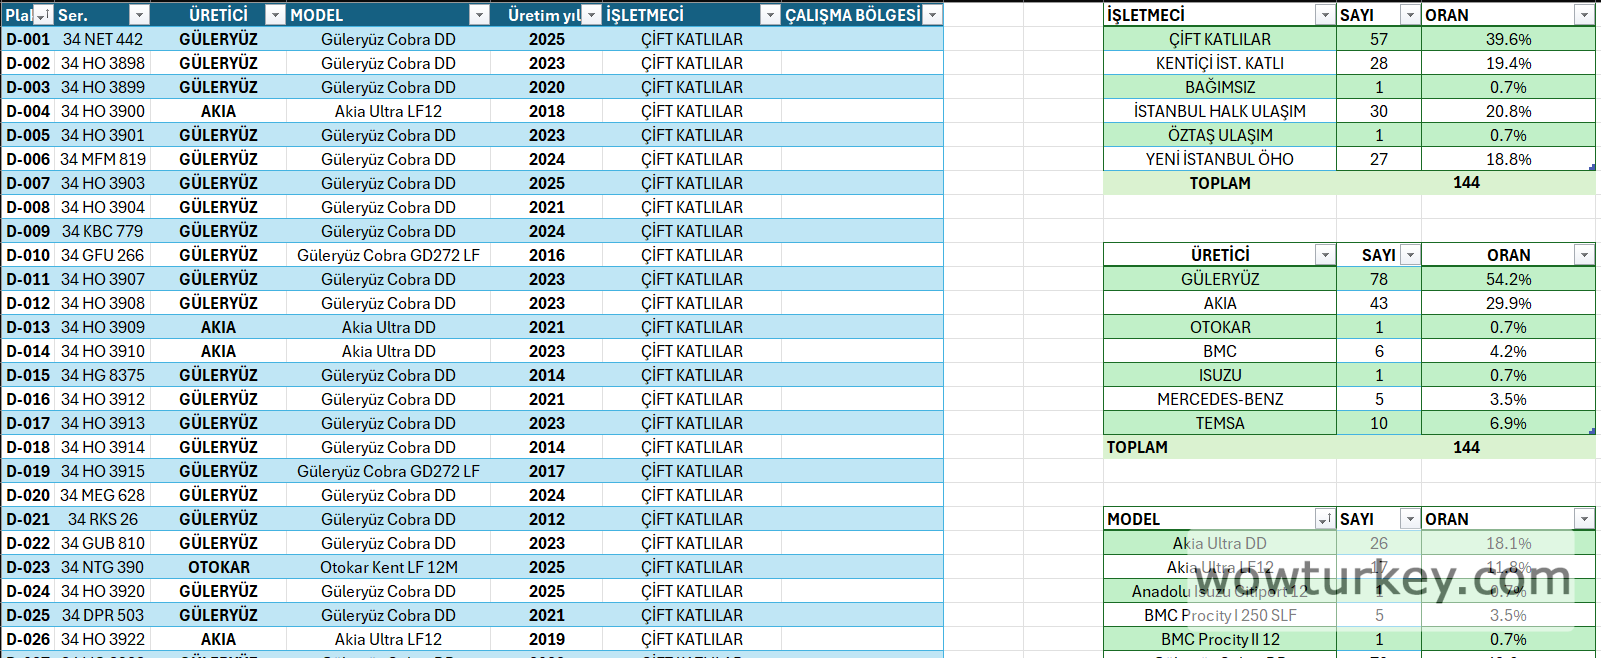Open the ÇALIŞMA BÖLGESİ filter dropdown

(932, 15)
